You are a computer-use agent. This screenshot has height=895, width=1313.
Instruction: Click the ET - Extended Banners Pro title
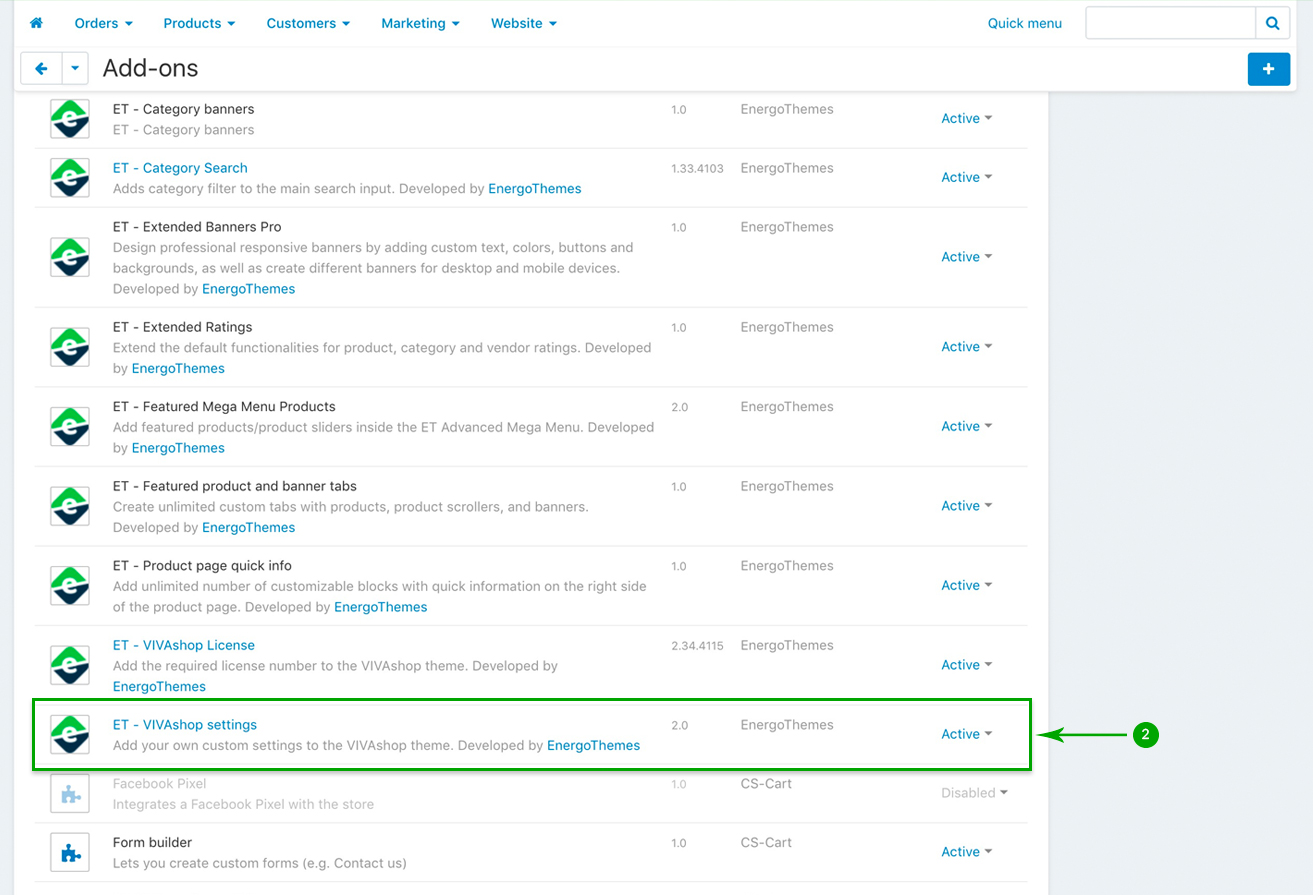pos(197,227)
